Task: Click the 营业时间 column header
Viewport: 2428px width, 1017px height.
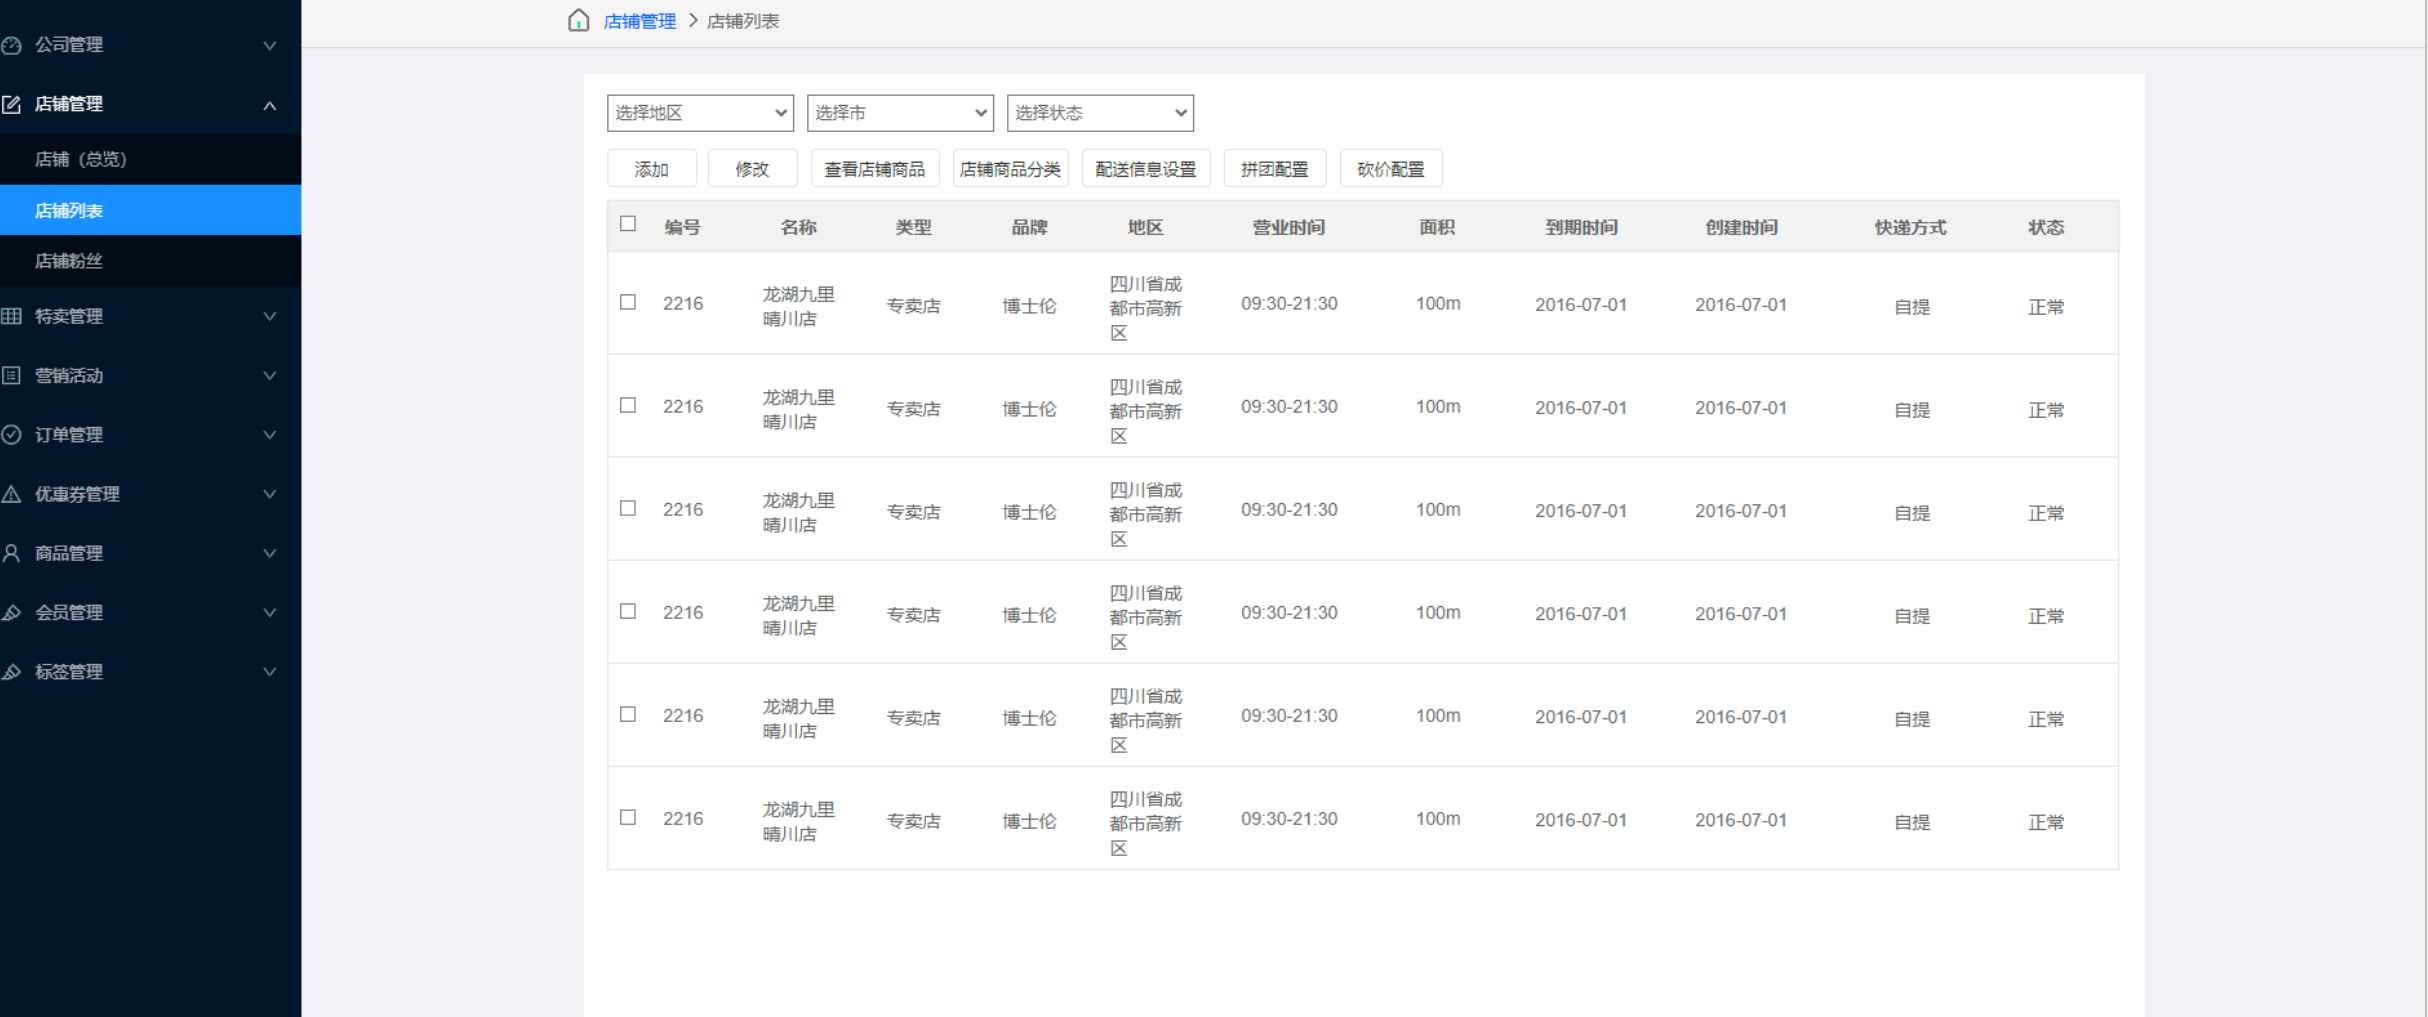Action: pos(1289,227)
